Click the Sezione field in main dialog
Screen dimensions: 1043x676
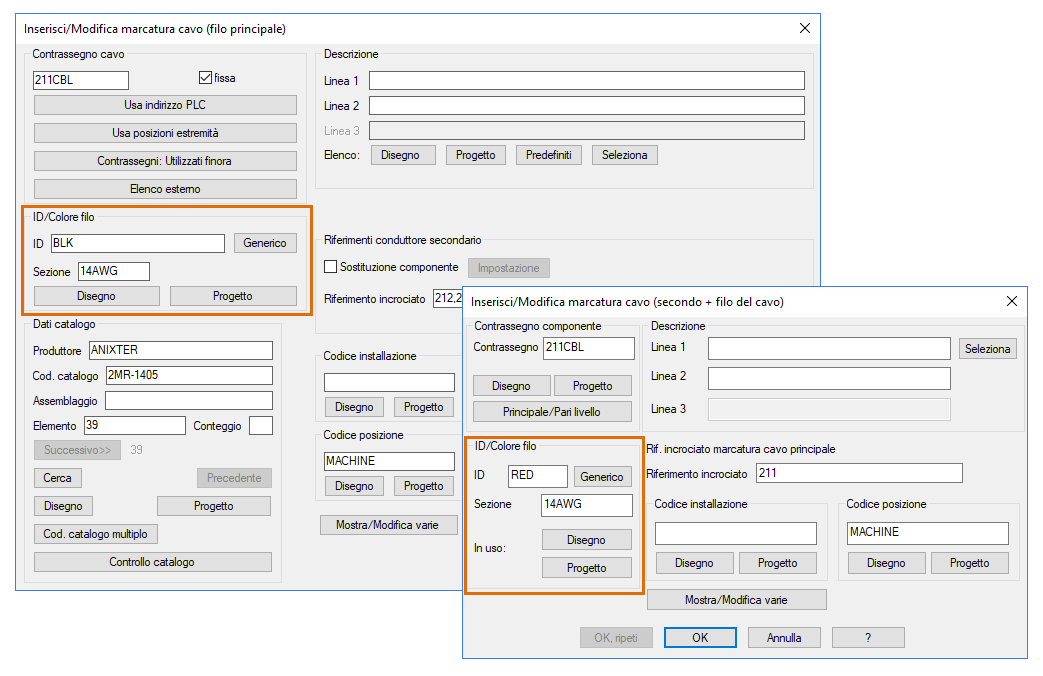[114, 271]
